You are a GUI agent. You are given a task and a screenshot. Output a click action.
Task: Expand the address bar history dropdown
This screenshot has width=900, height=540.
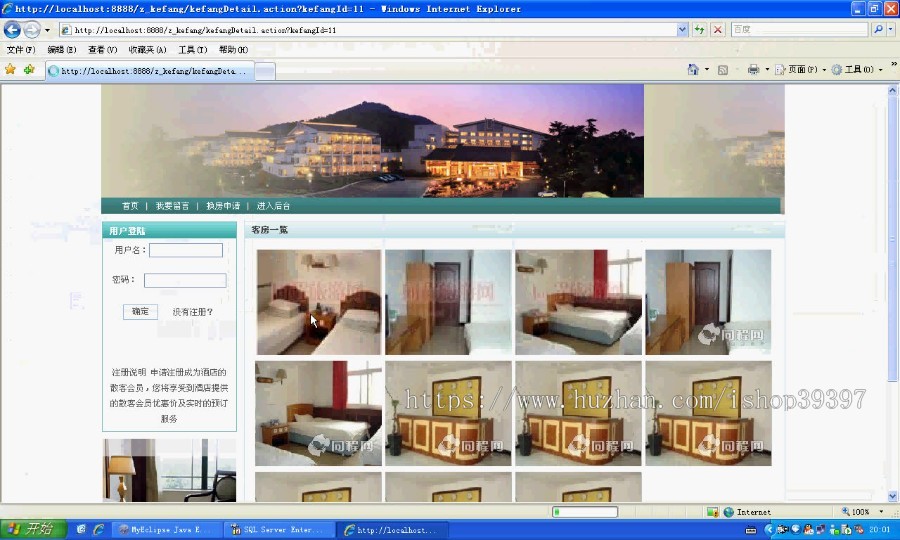point(682,30)
